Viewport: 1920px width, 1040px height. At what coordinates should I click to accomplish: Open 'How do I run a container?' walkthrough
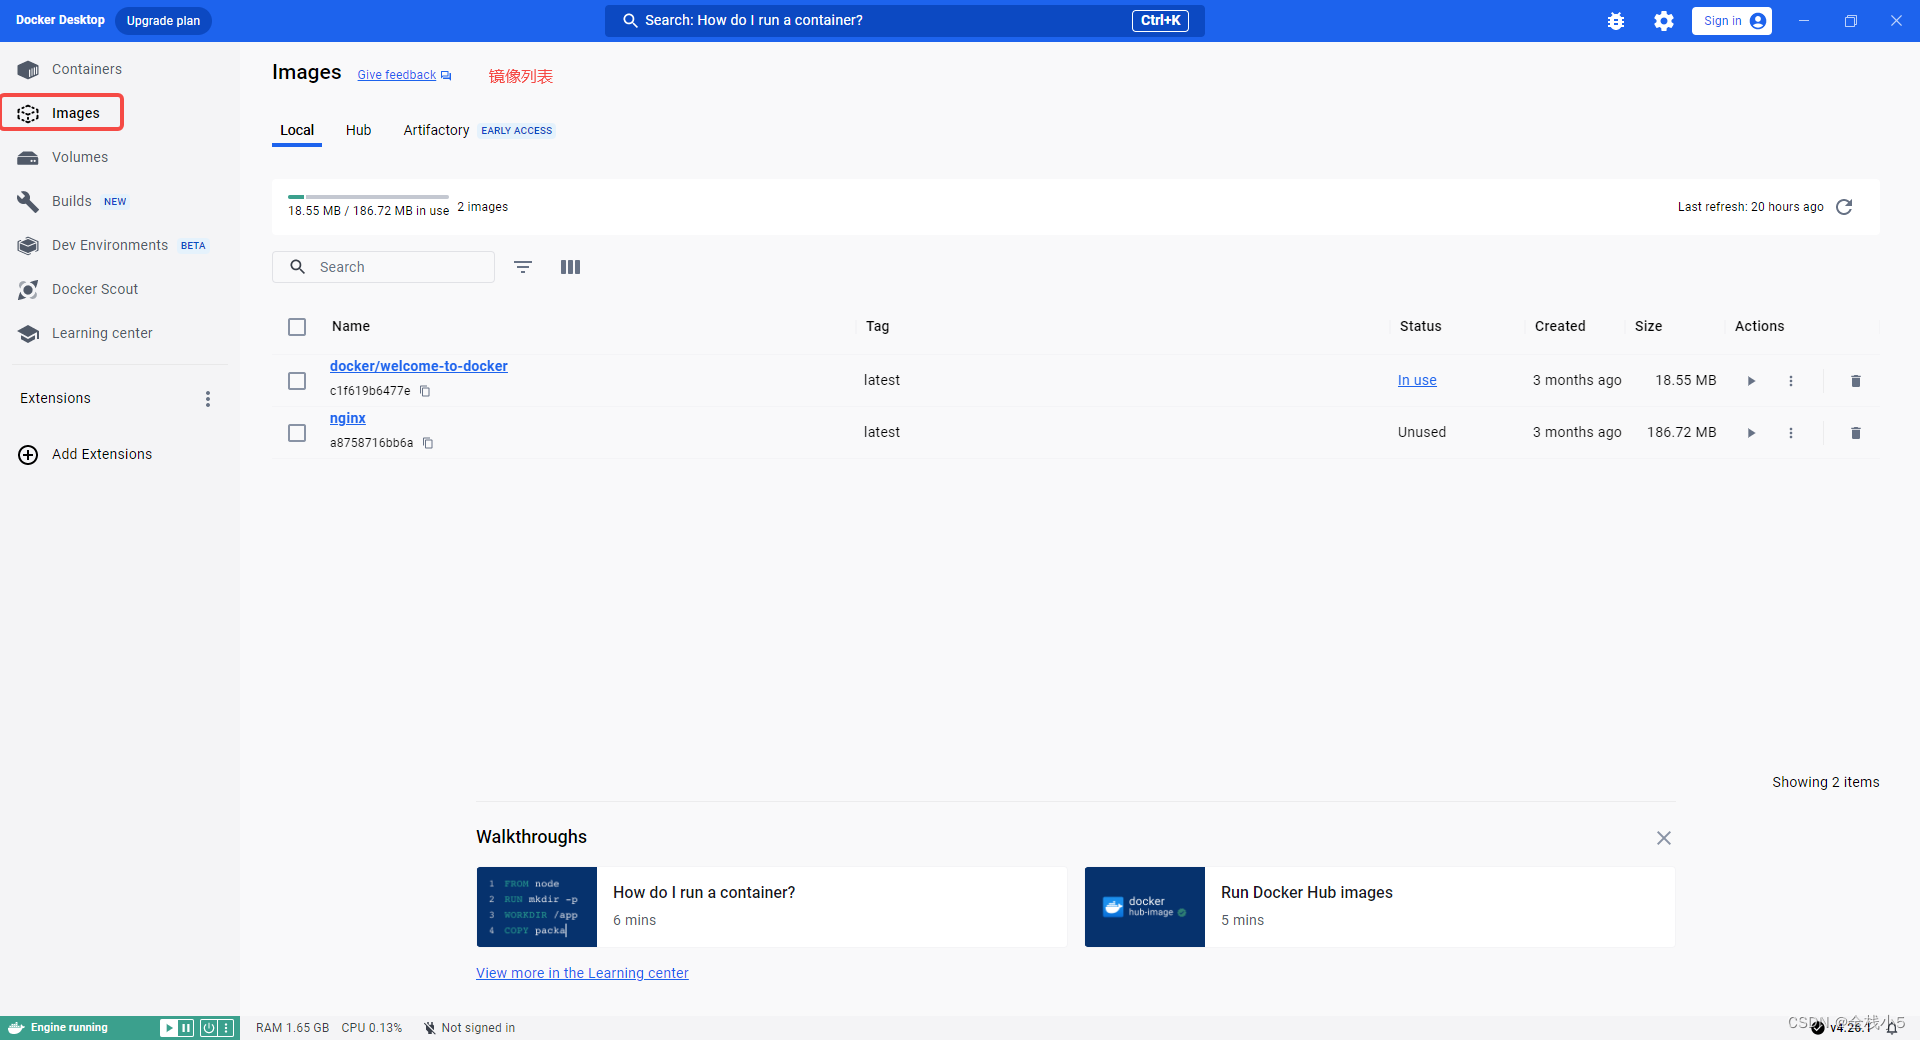click(x=772, y=907)
